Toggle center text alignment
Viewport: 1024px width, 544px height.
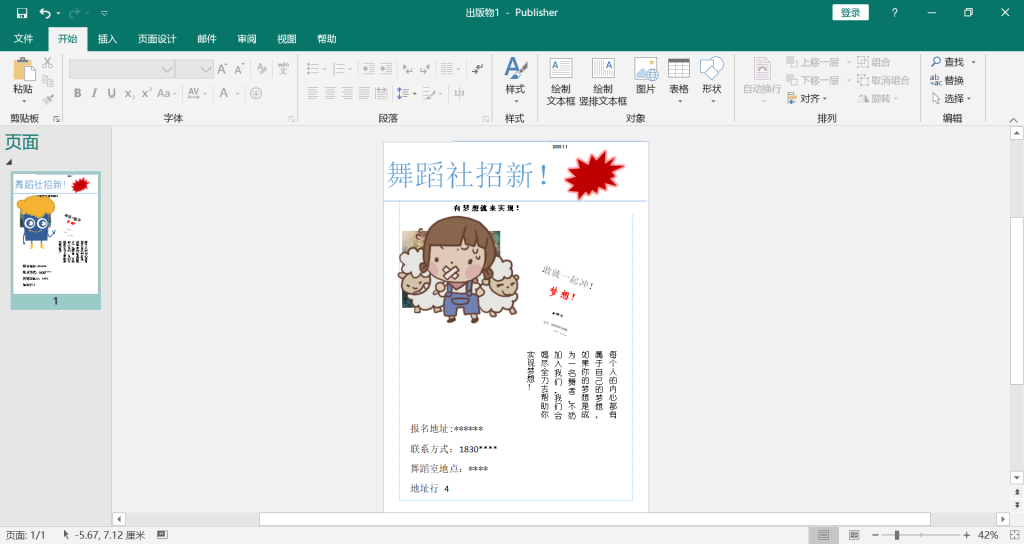330,93
